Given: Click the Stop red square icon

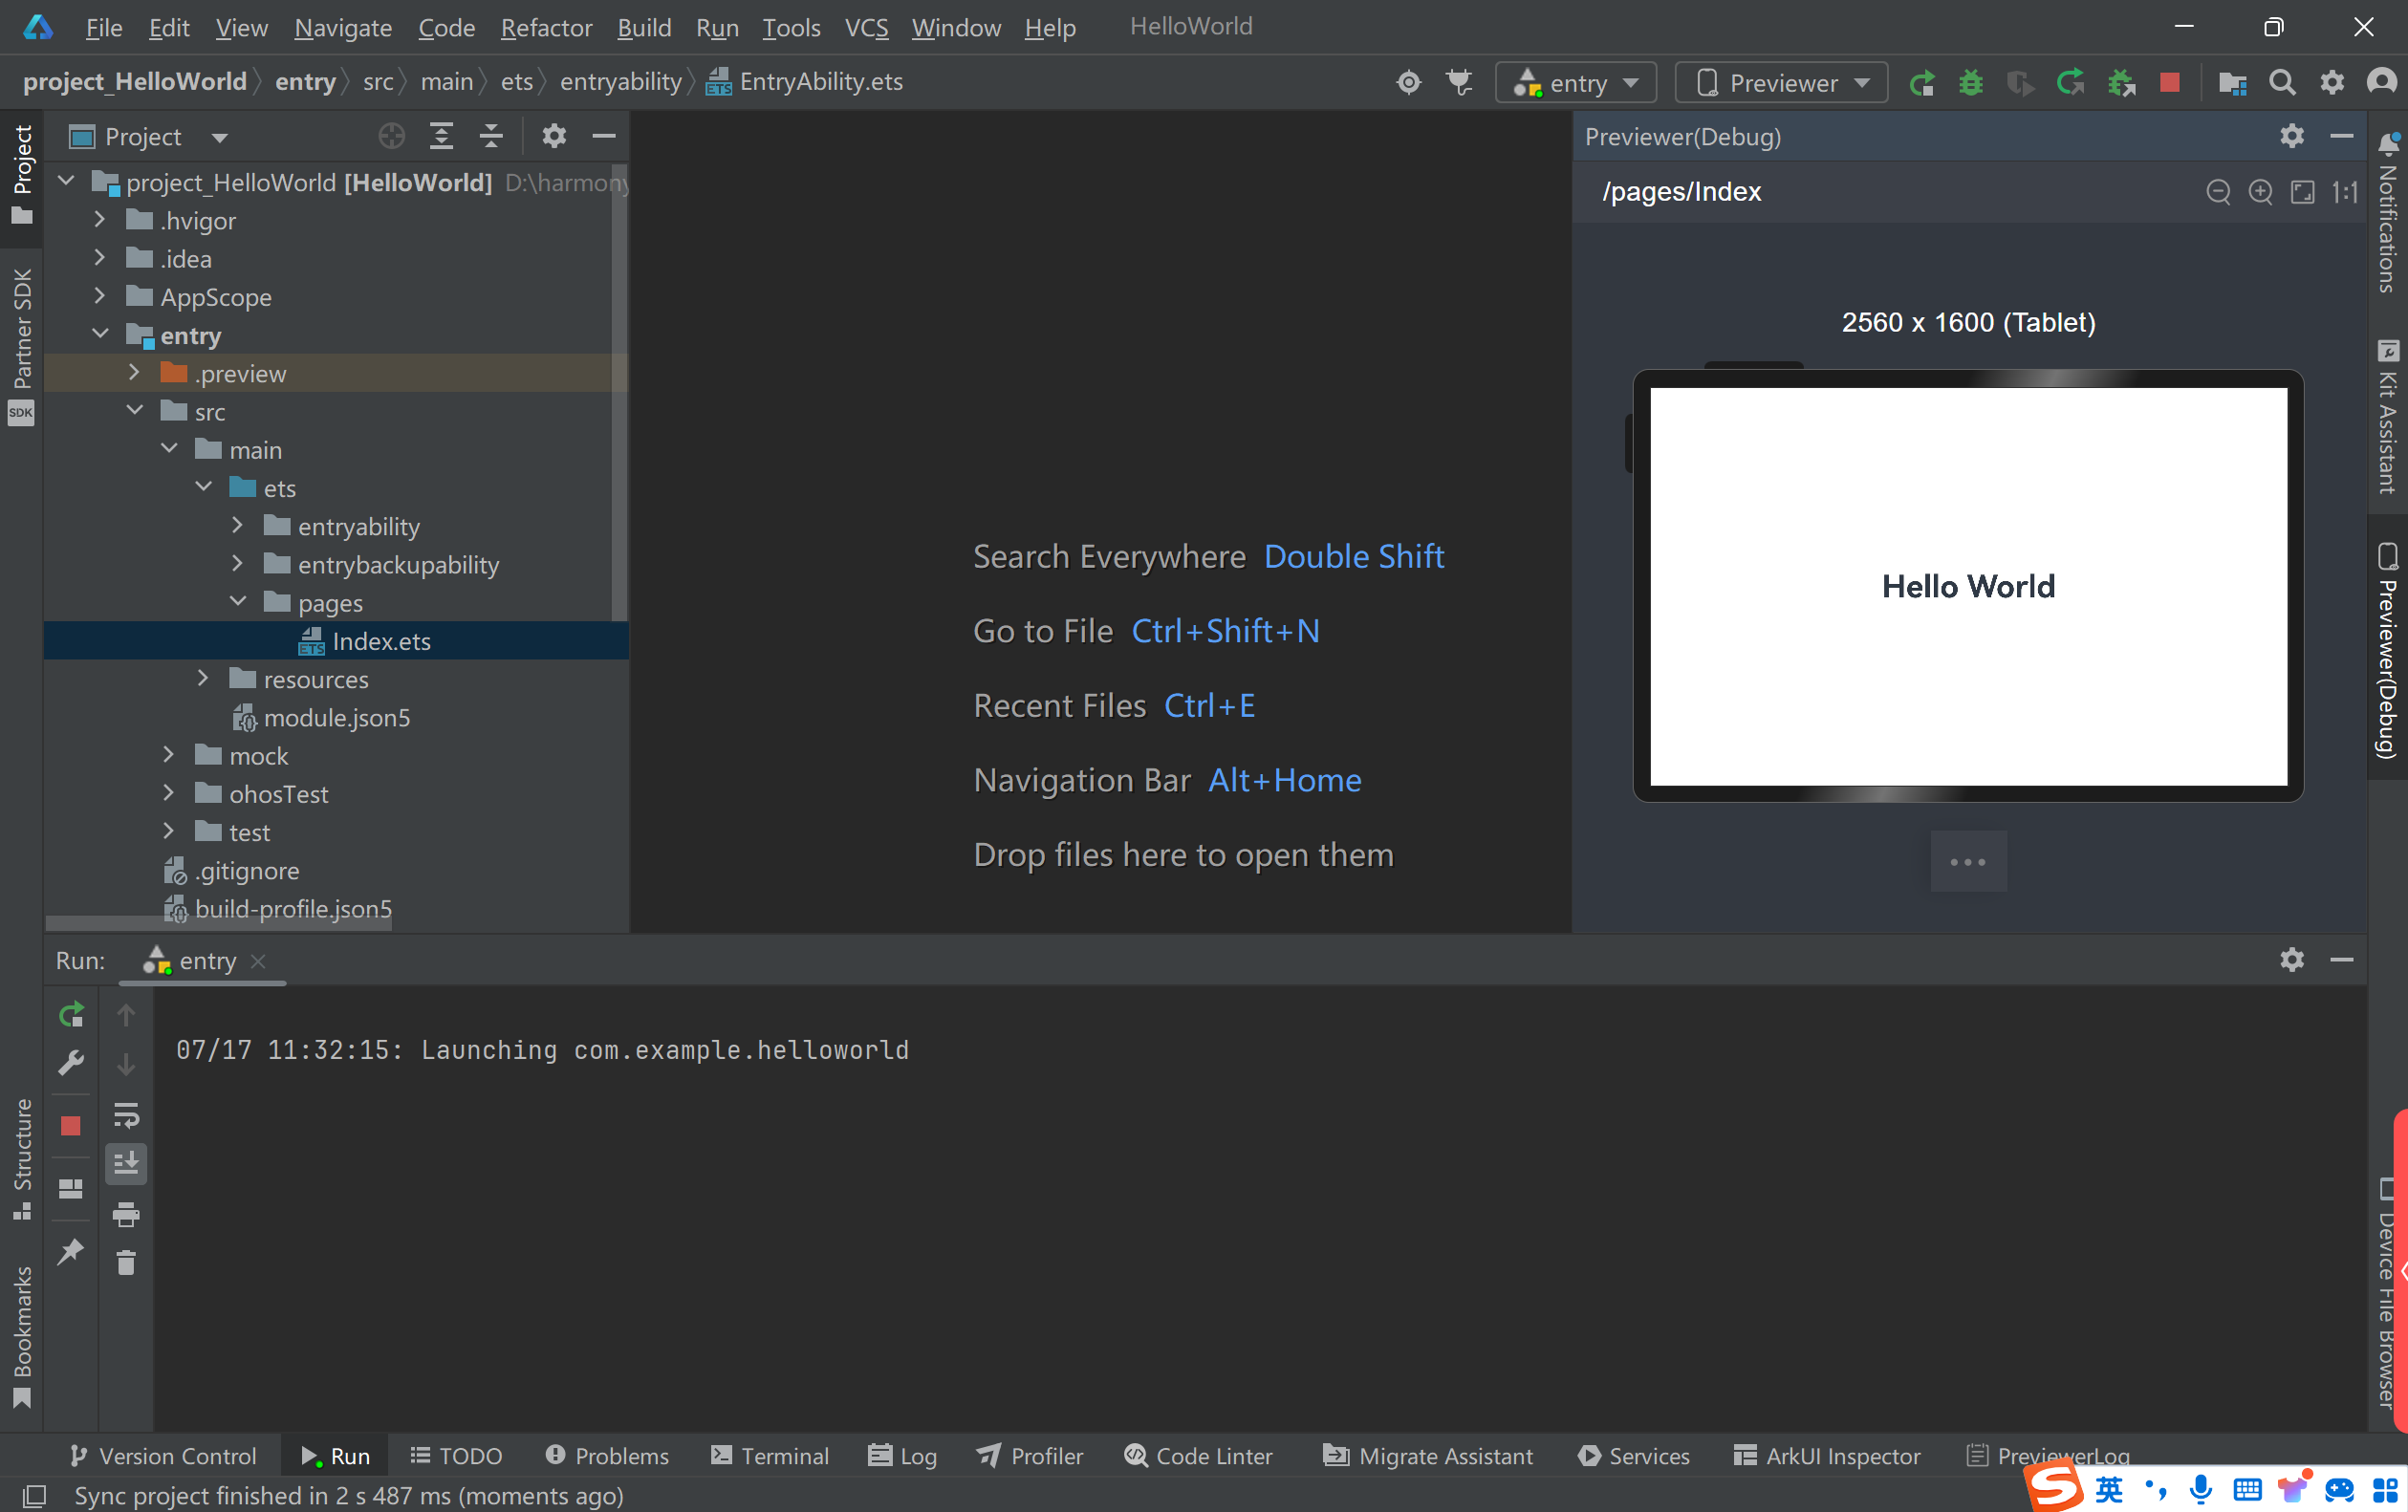Looking at the screenshot, I should click(2169, 82).
